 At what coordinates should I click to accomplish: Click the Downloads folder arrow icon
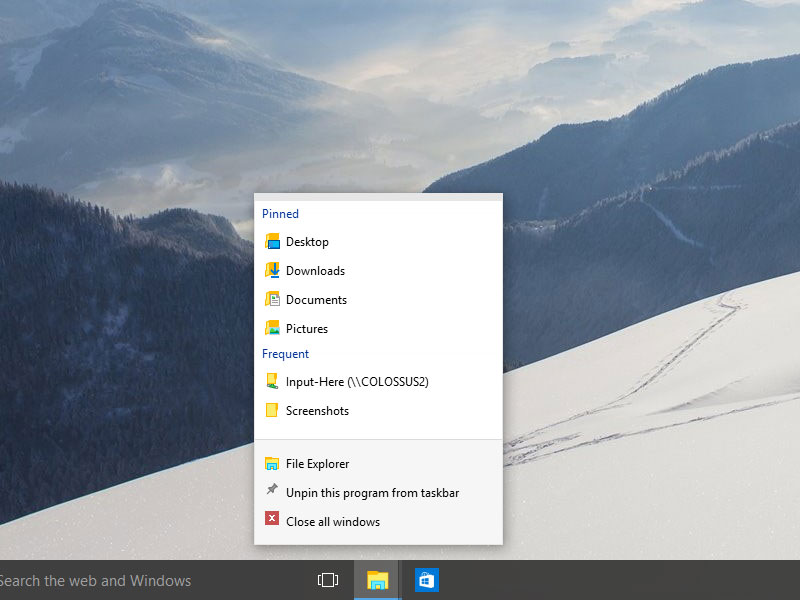point(272,270)
